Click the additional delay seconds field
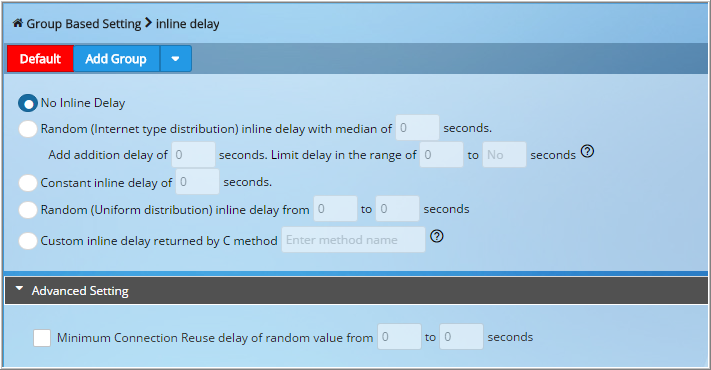This screenshot has width=711, height=370. [x=193, y=155]
